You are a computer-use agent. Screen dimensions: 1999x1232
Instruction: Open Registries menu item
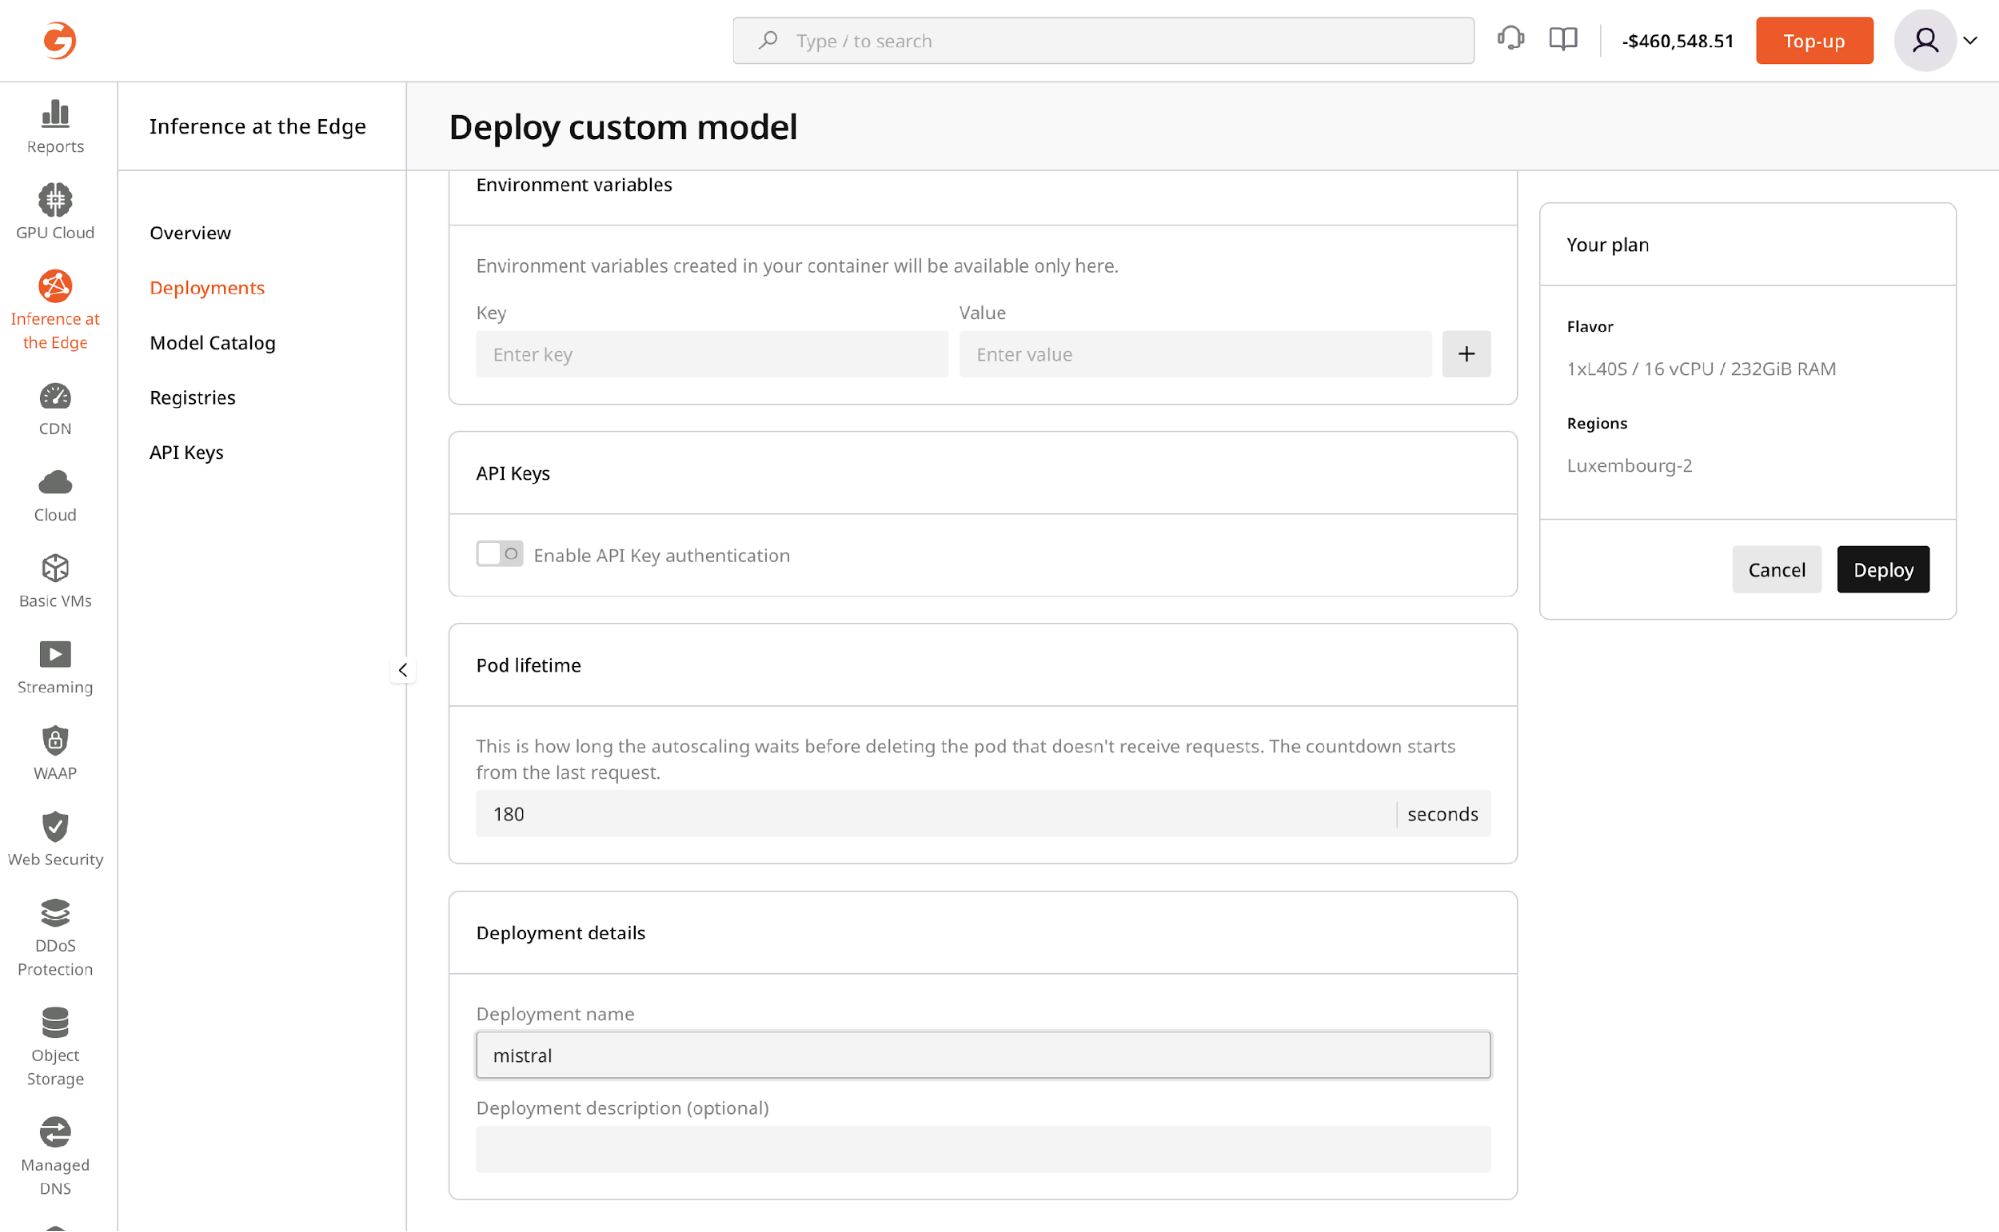(192, 398)
